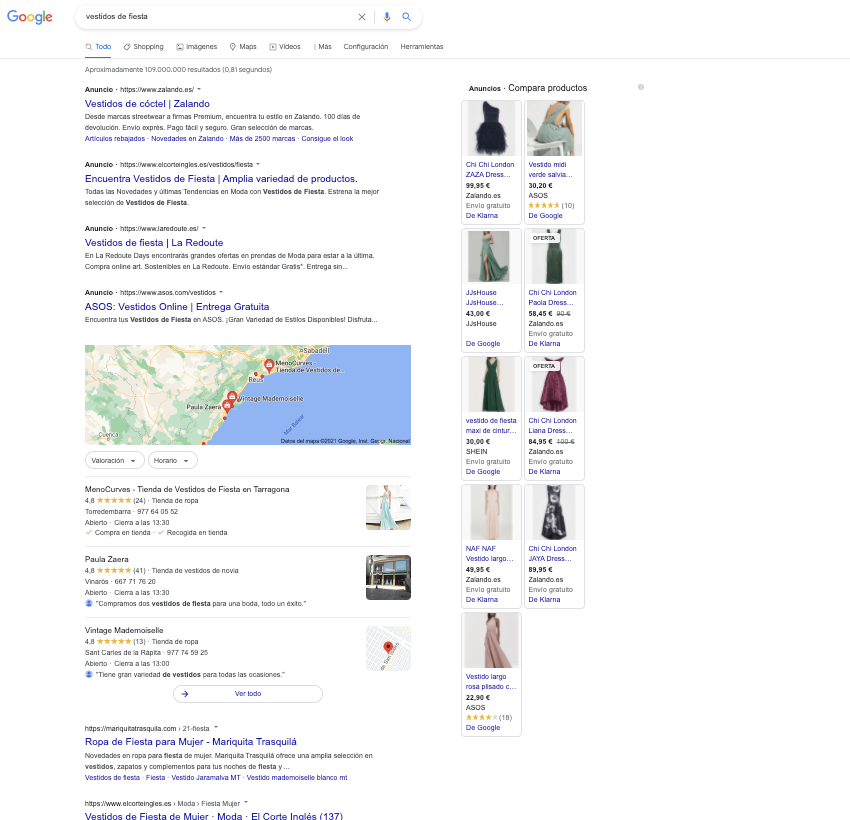The height and width of the screenshot is (820, 850).
Task: Open Vestidos de cóctel | Zalando ad
Action: tap(147, 104)
